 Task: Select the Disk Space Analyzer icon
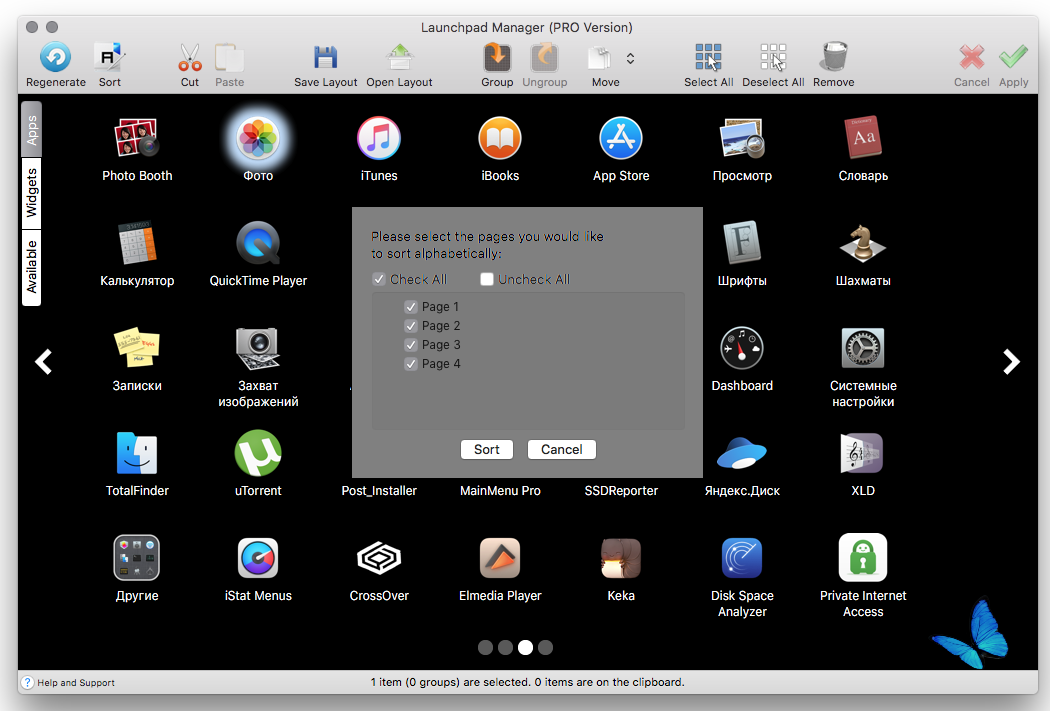point(742,558)
